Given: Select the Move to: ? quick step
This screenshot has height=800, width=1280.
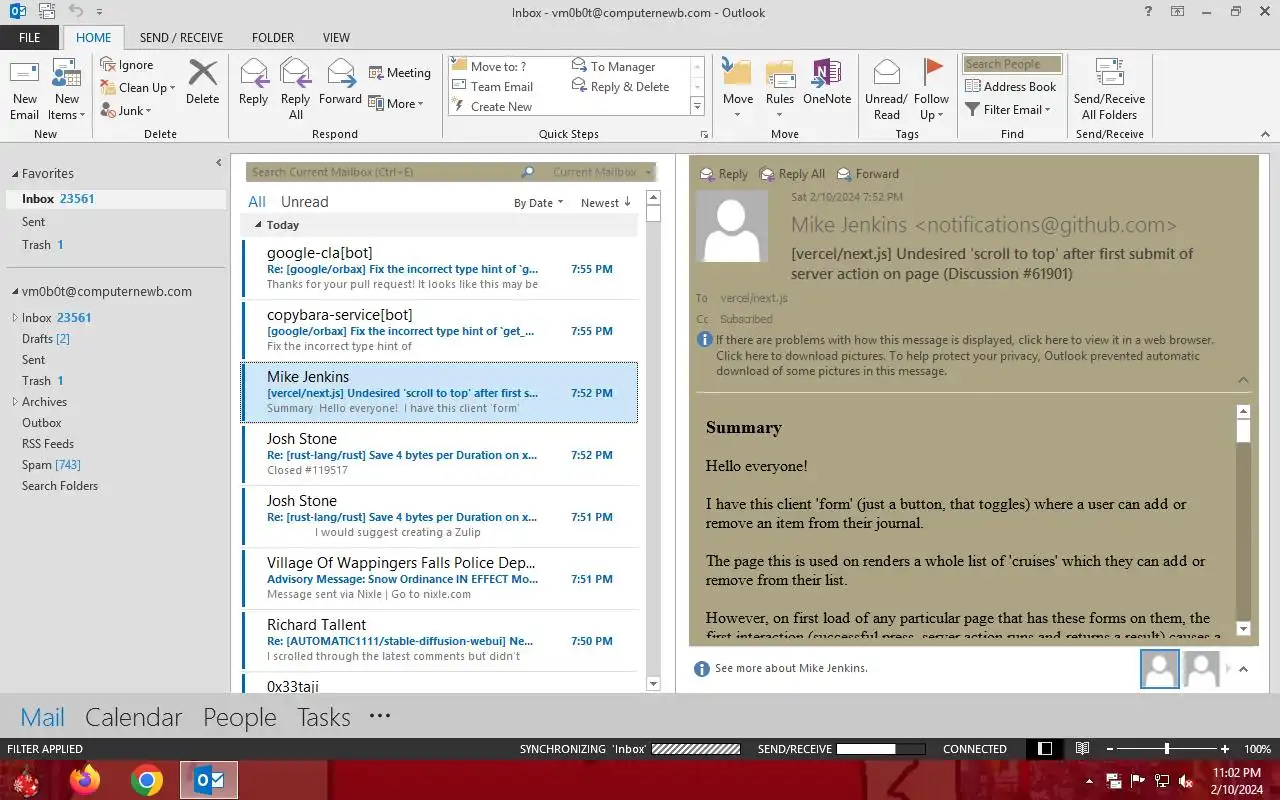Looking at the screenshot, I should 490,66.
